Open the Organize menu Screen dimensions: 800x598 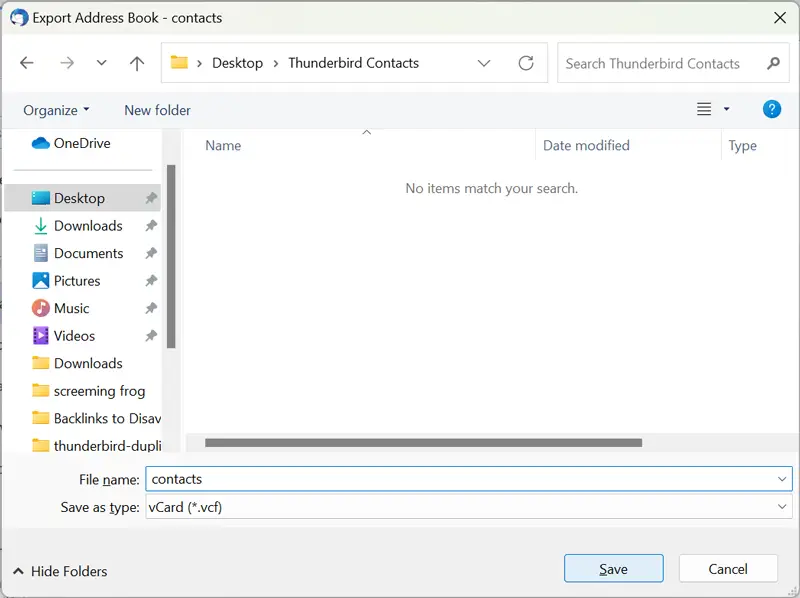tap(56, 110)
